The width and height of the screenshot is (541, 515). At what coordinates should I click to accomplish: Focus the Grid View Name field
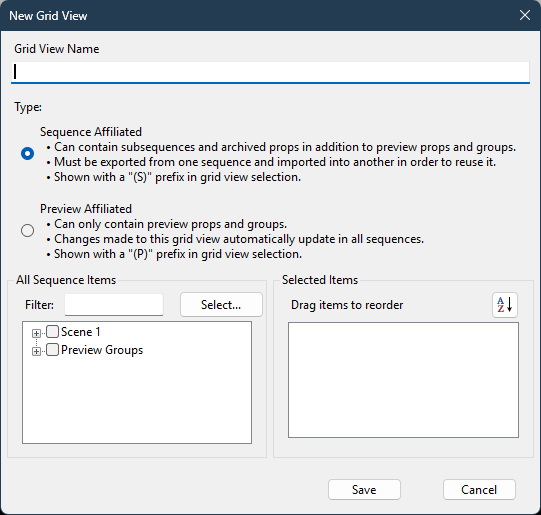tap(270, 72)
